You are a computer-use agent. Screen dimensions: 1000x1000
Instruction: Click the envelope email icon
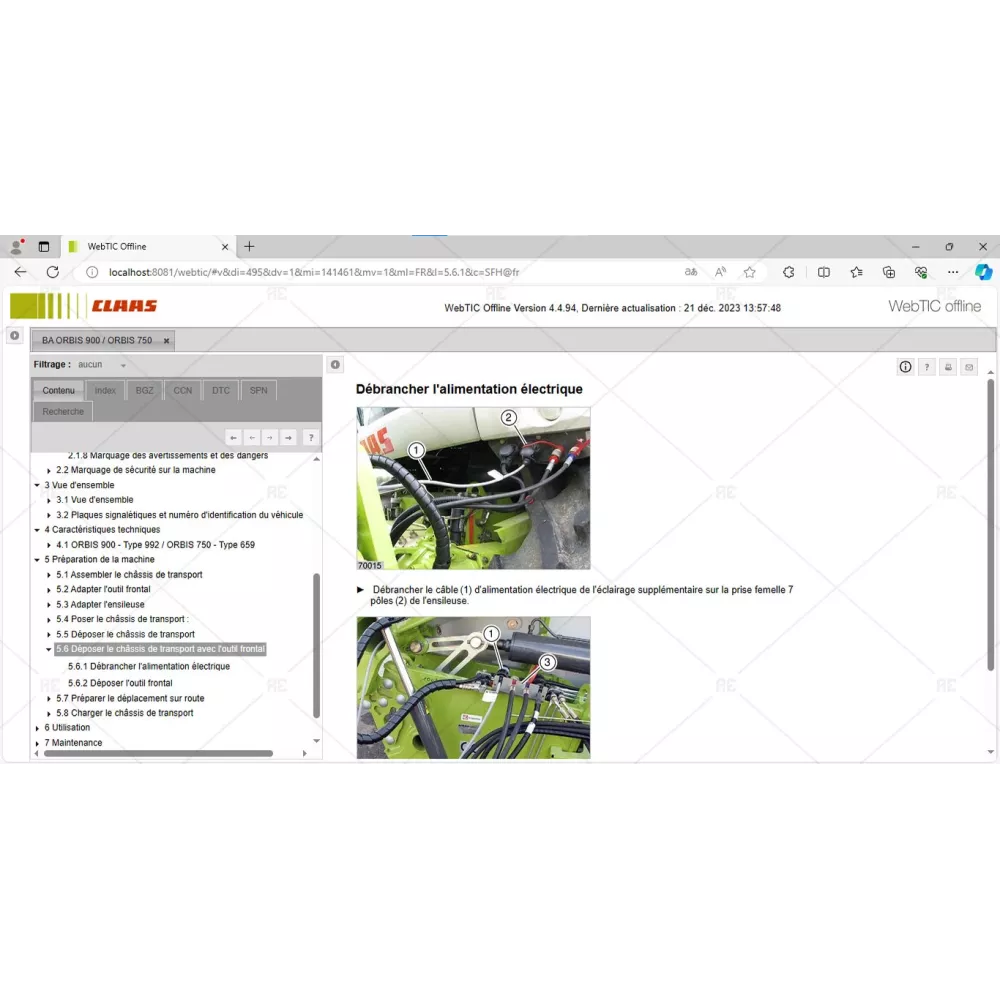point(968,367)
